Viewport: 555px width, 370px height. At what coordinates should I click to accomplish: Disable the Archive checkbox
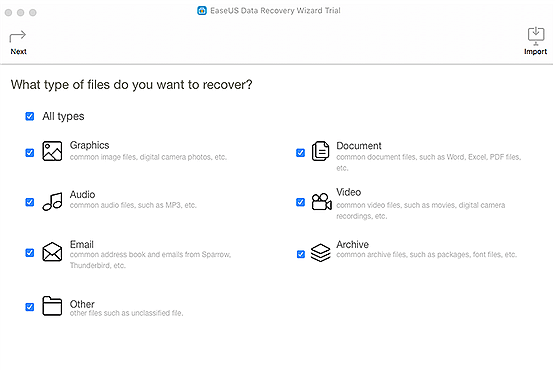click(301, 254)
